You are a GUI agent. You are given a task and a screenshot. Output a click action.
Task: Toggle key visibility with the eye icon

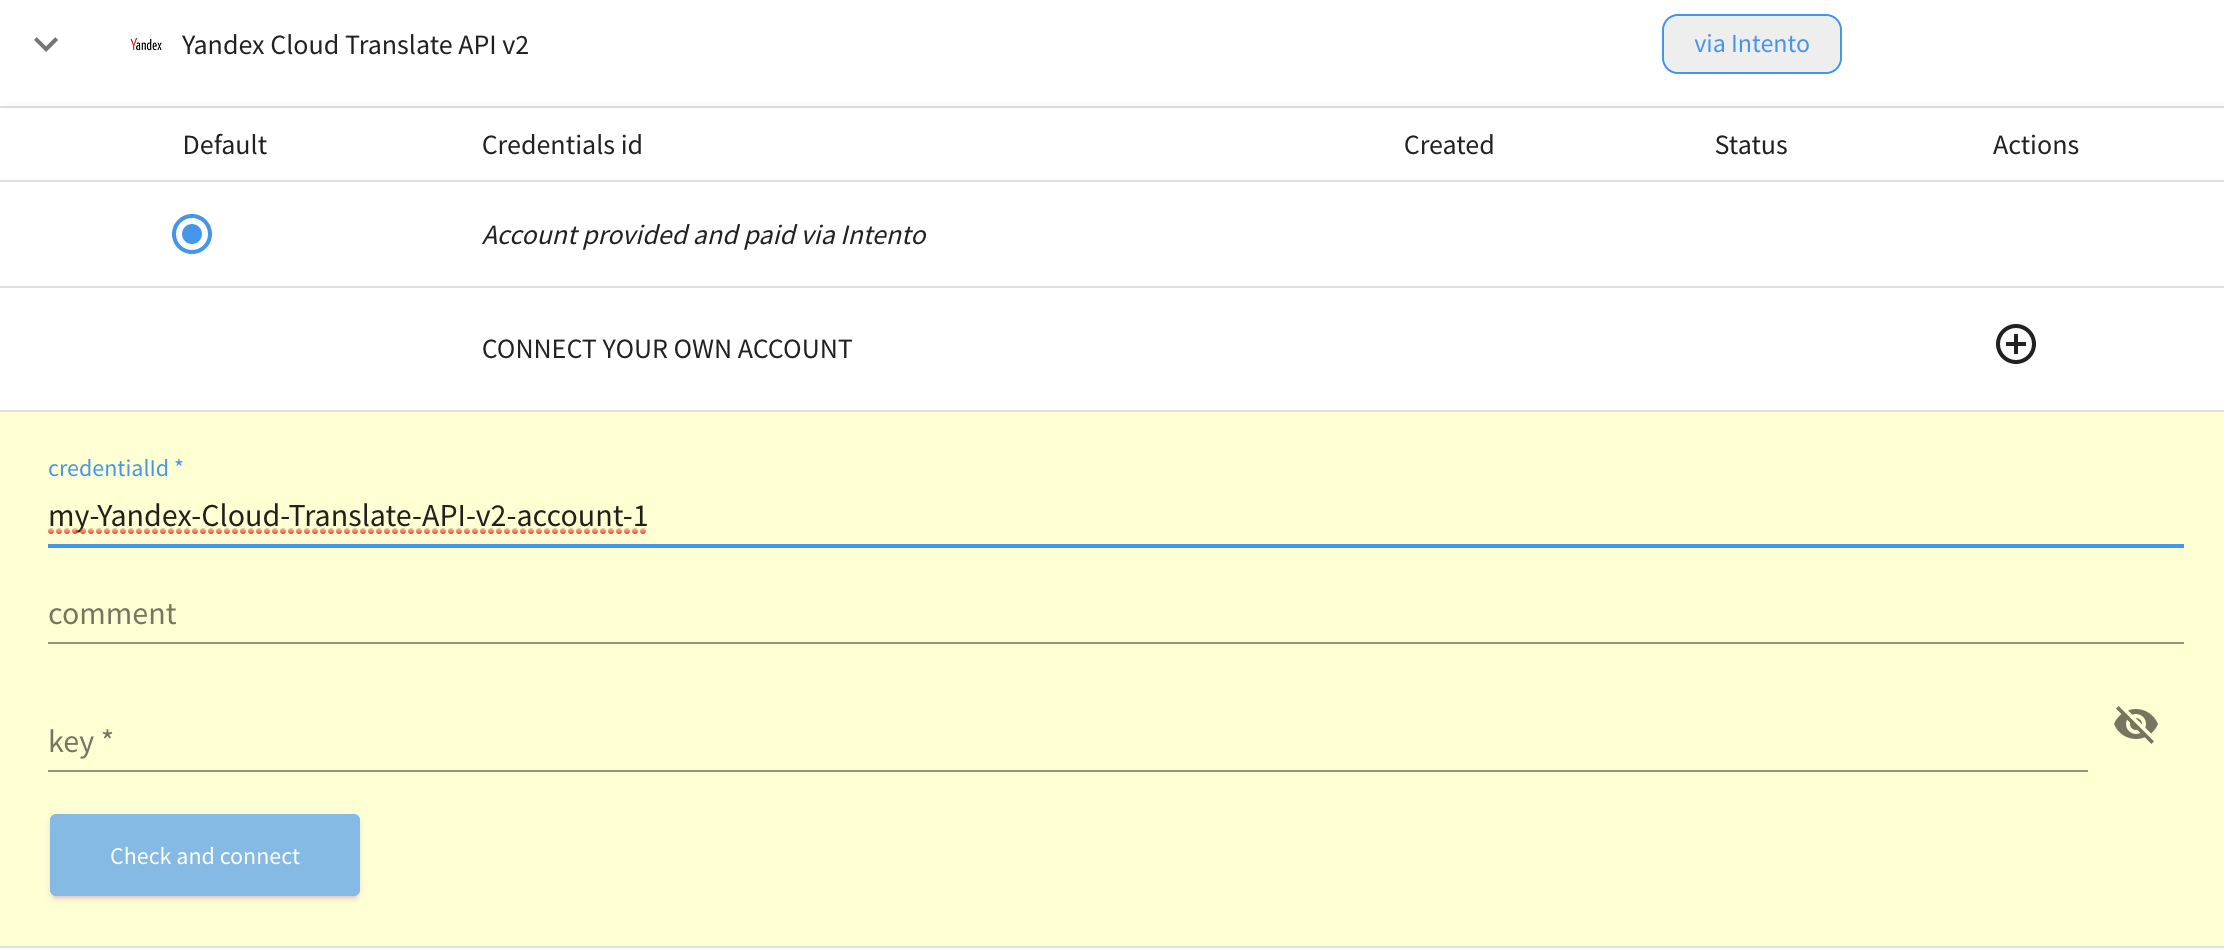point(2136,724)
